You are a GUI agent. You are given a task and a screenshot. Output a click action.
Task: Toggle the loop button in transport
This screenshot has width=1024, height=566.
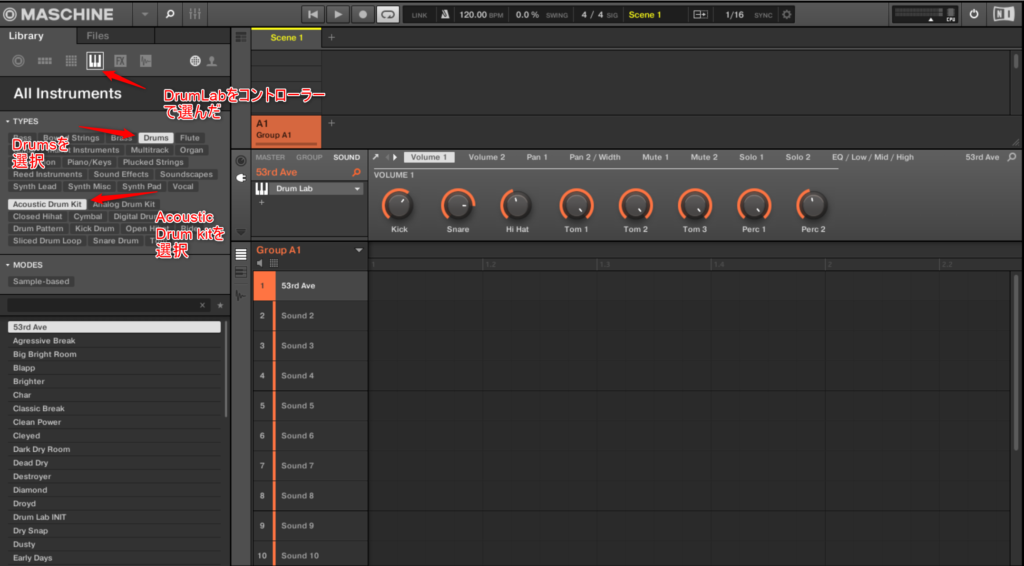coord(387,14)
